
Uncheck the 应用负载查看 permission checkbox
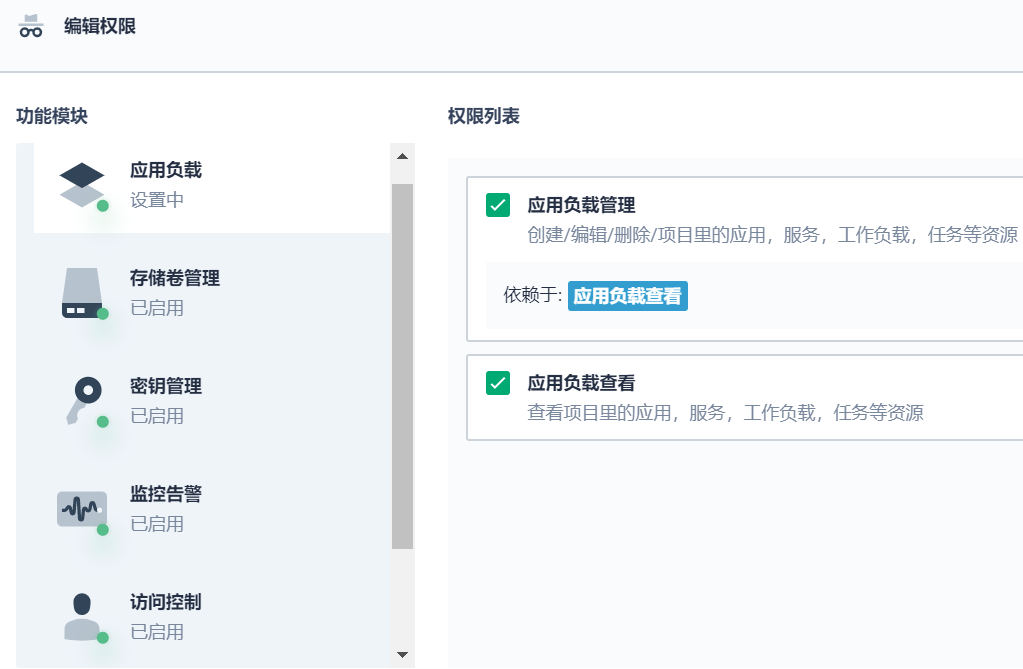coord(498,383)
